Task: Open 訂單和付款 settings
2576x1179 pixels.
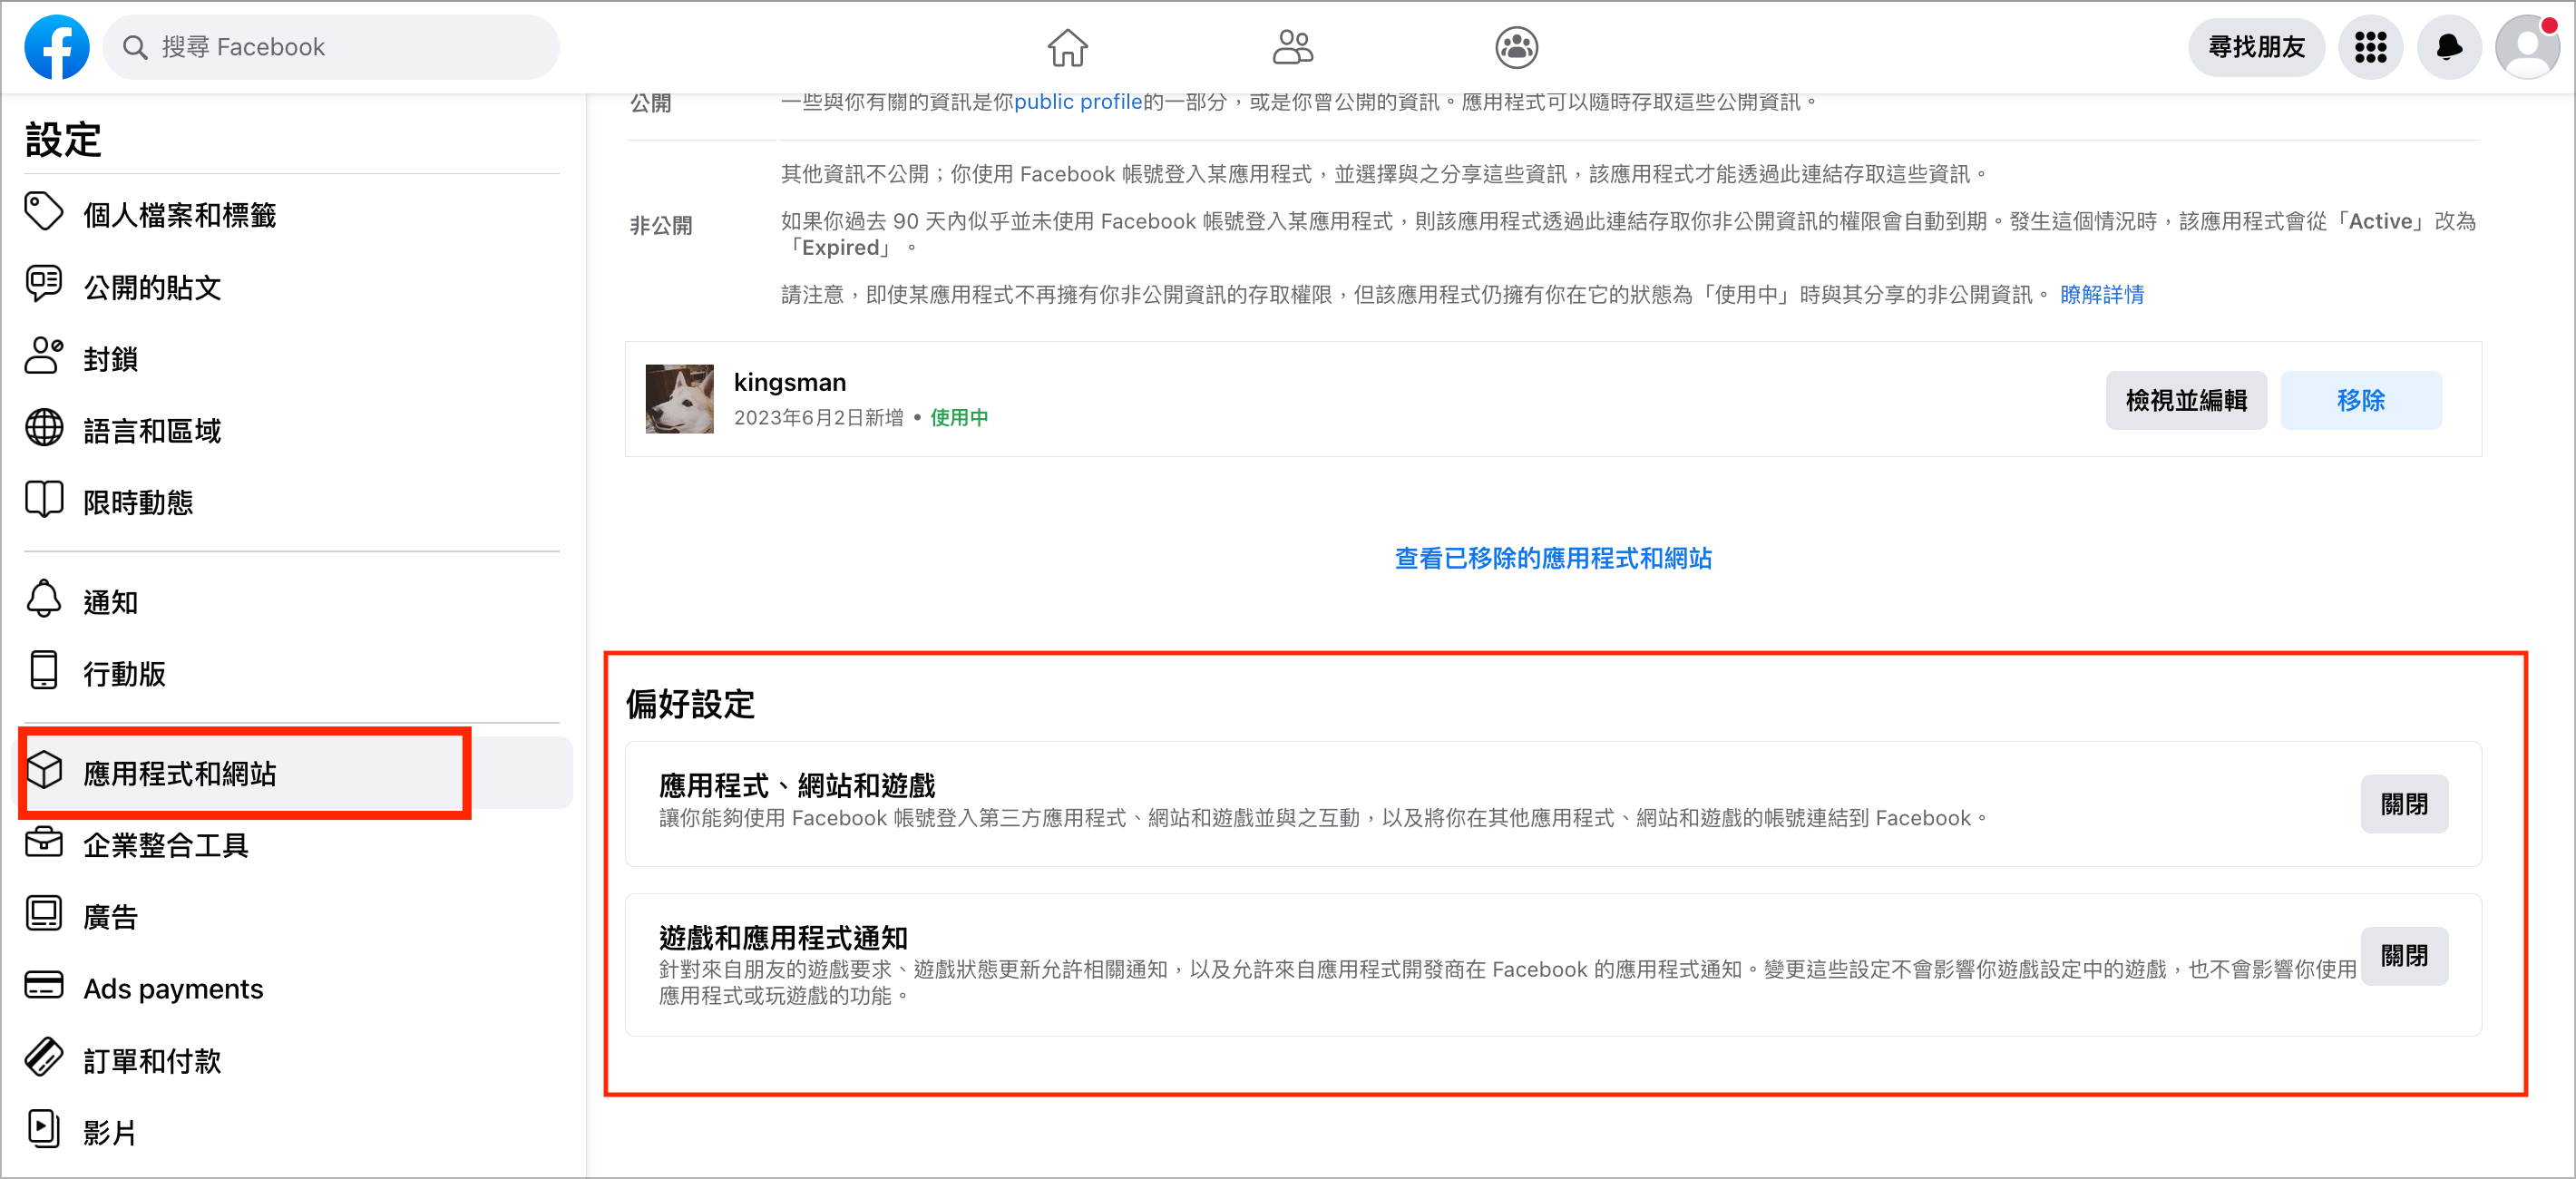Action: click(x=292, y=1060)
